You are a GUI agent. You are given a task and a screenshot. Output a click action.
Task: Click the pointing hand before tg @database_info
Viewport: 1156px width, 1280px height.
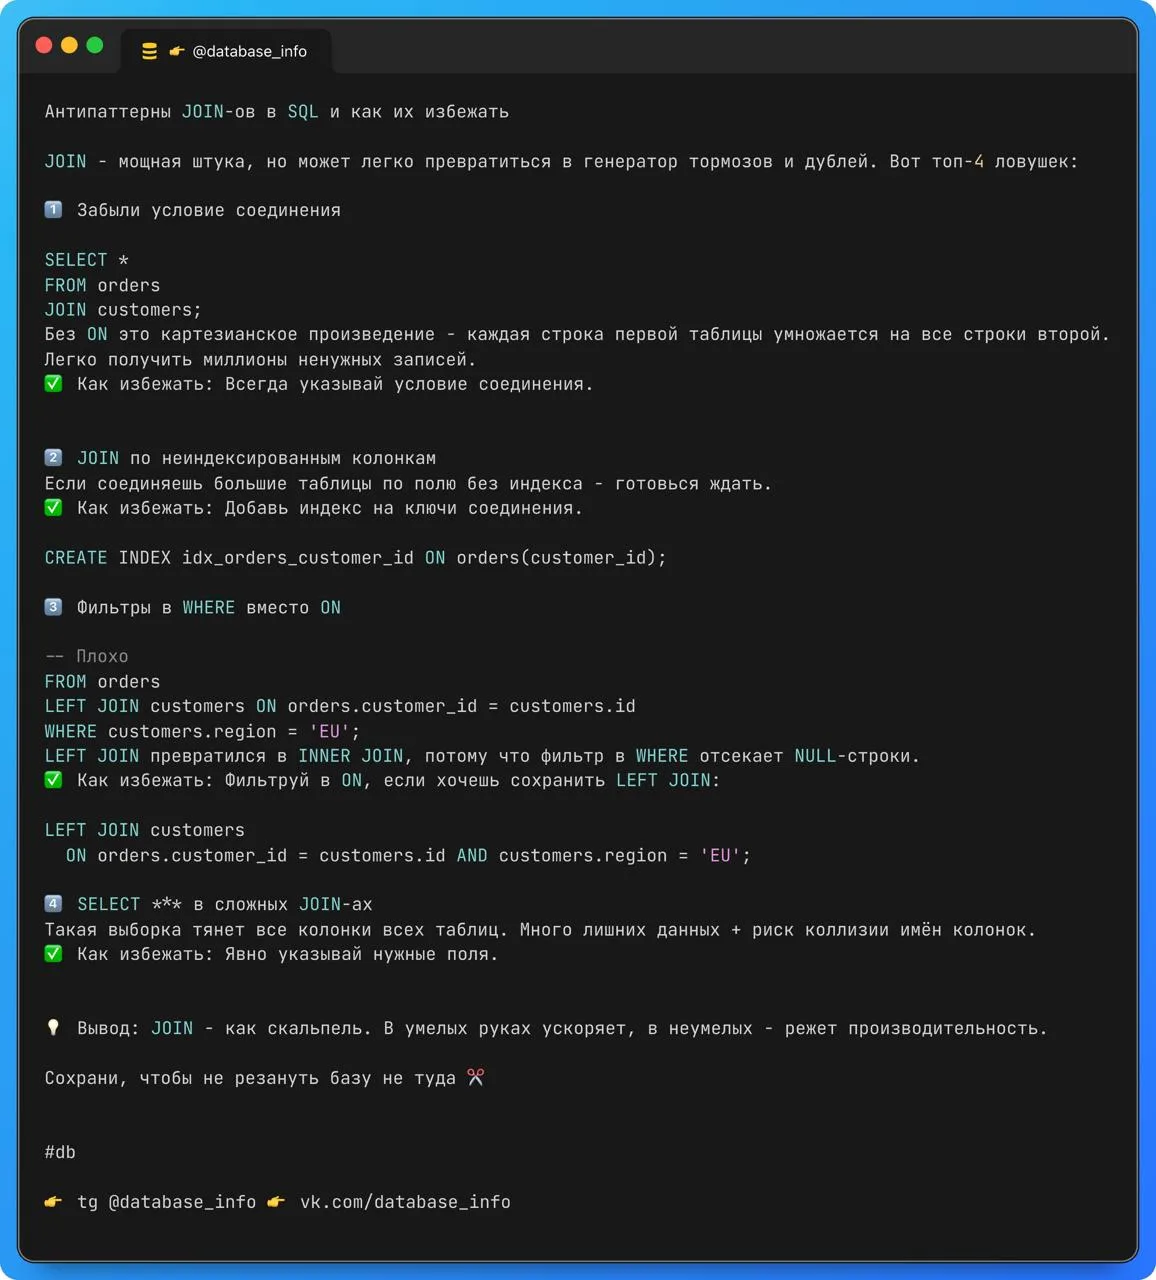(54, 1202)
